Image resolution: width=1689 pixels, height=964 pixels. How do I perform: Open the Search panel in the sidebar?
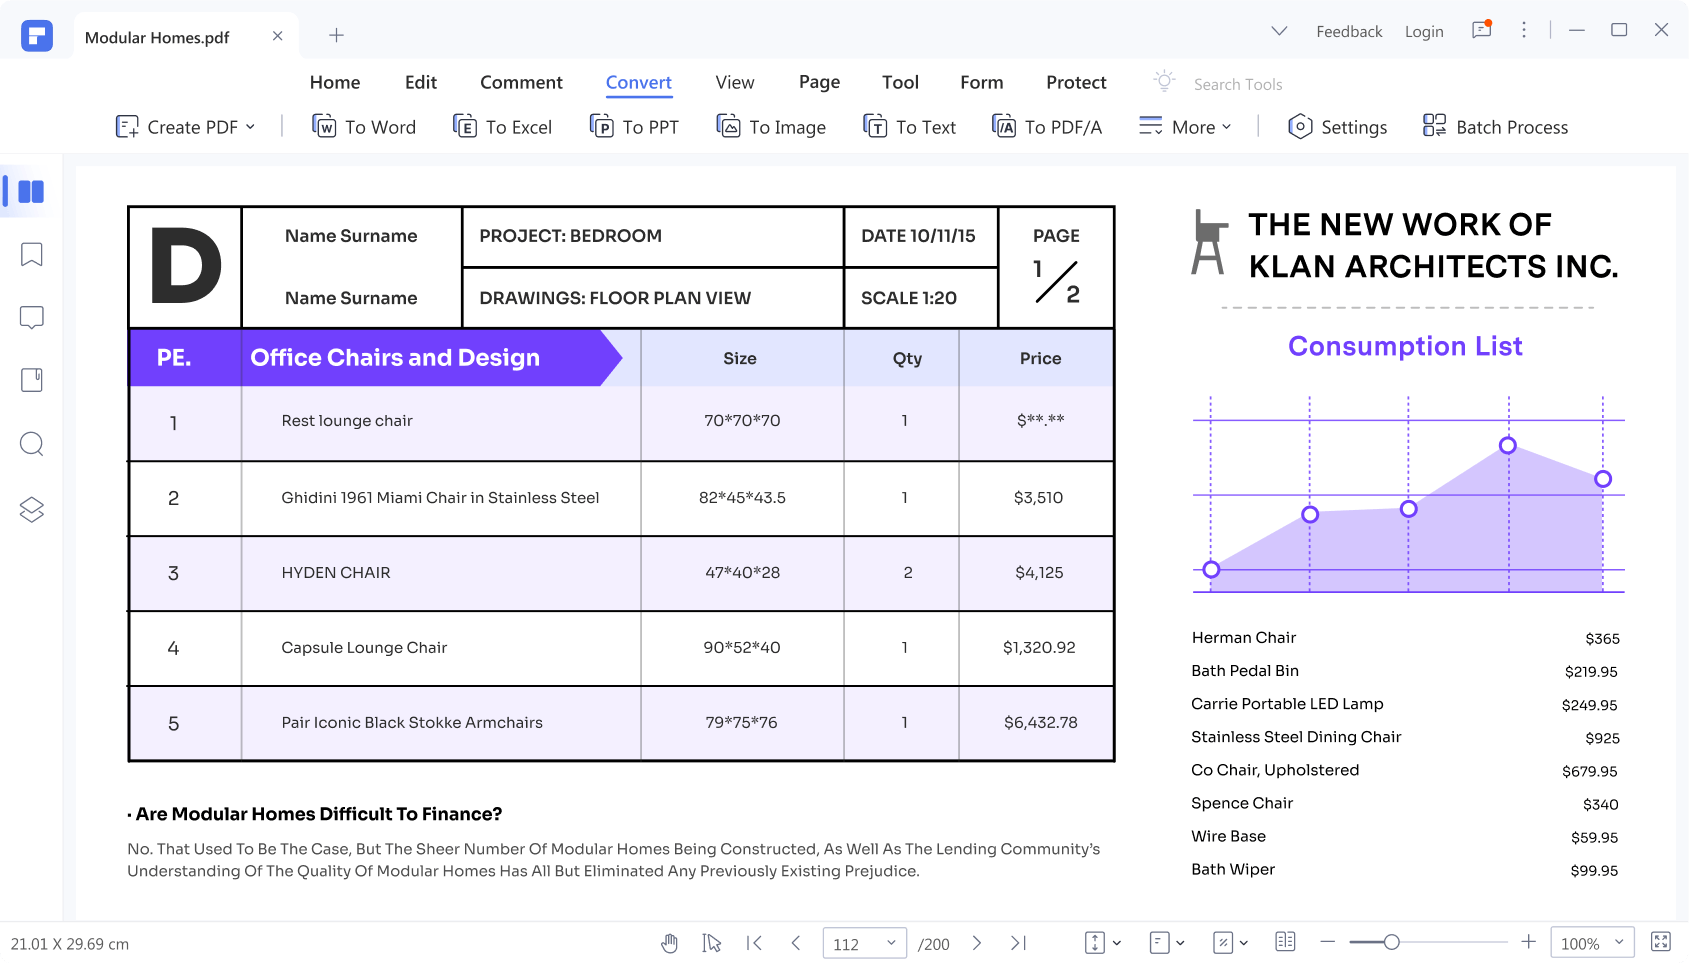31,443
